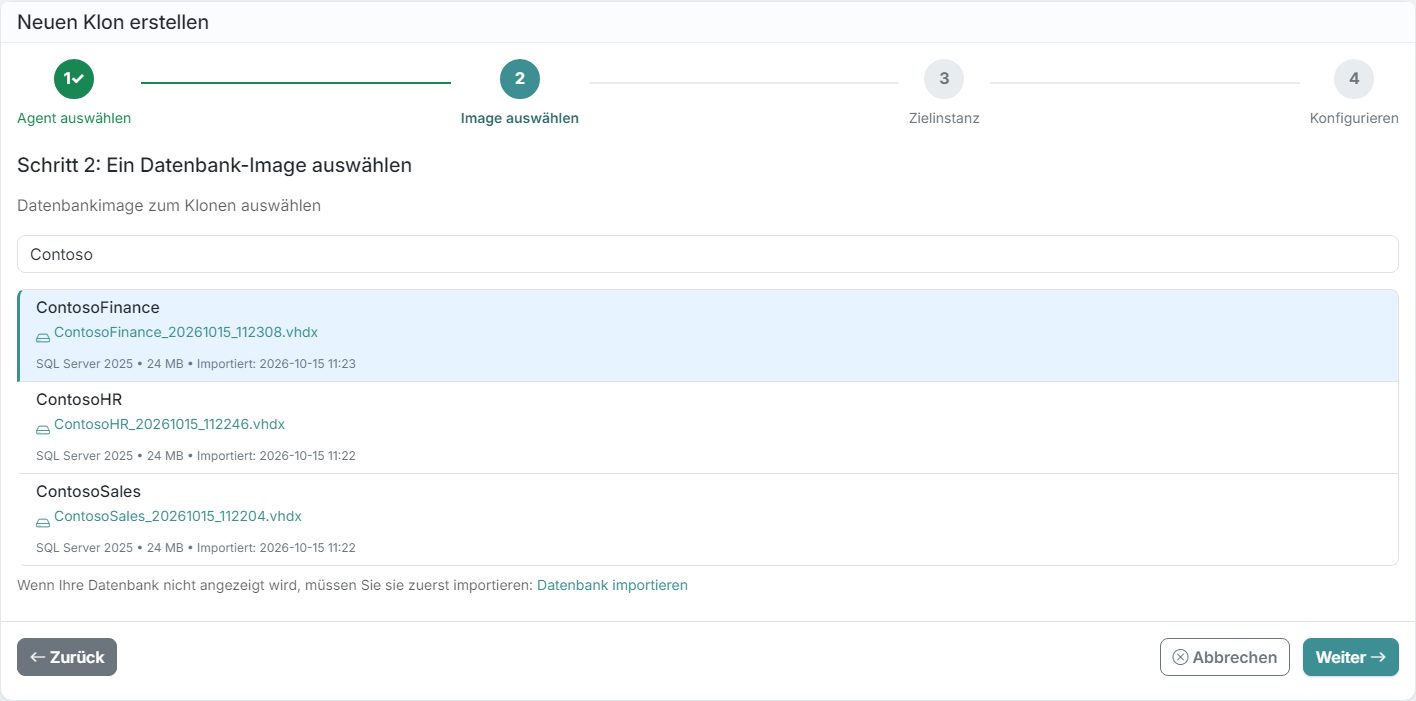Select the ContosoHR database image
Image resolution: width=1416 pixels, height=701 pixels.
coord(708,428)
